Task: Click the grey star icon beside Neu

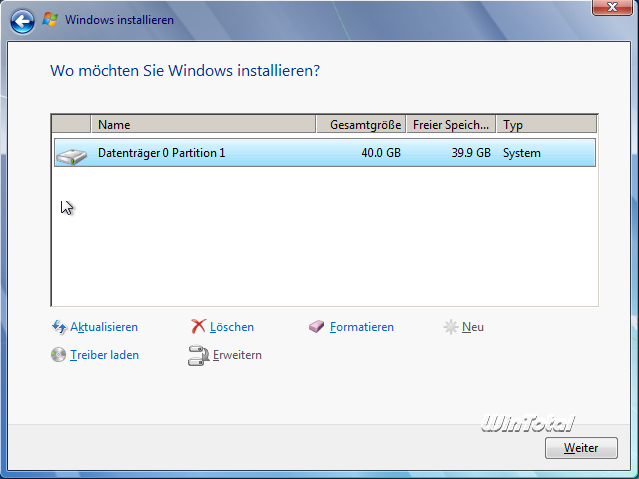Action: [451, 327]
